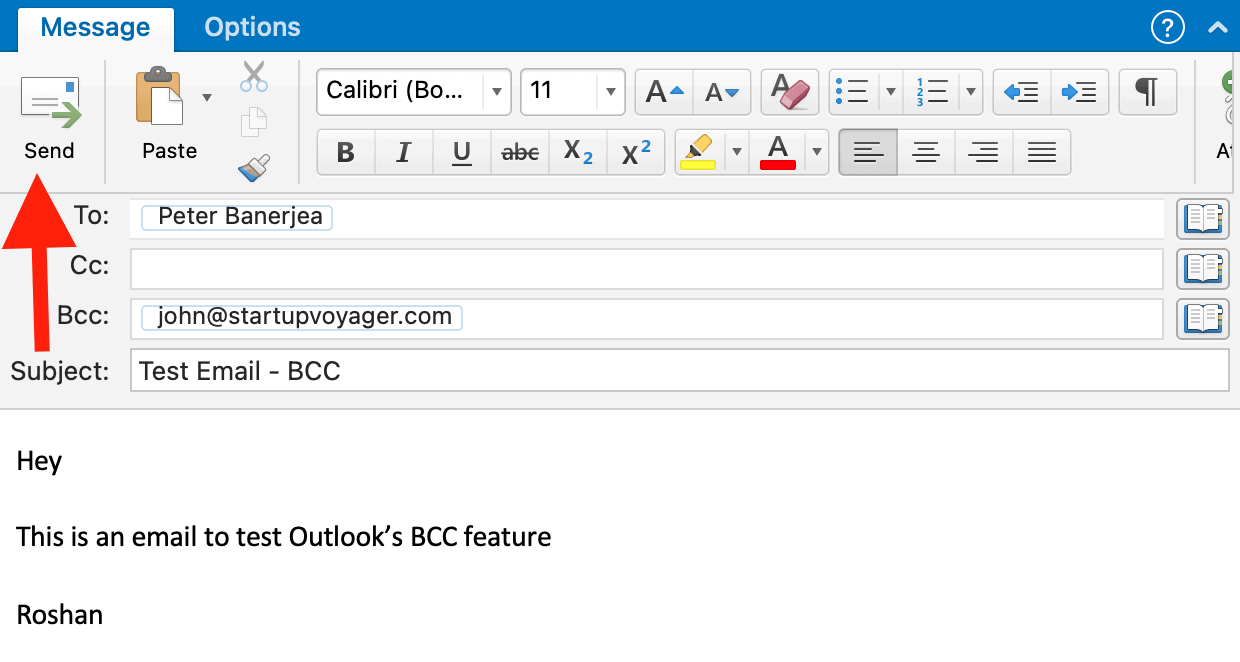Toggle strikethrough formatting
The width and height of the screenshot is (1240, 662).
(519, 152)
